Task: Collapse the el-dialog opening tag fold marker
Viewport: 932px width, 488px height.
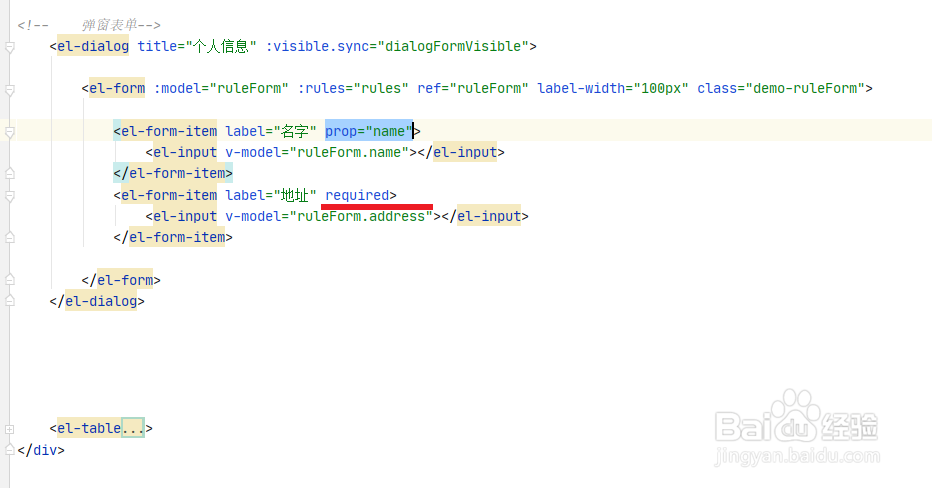Action: tap(10, 47)
